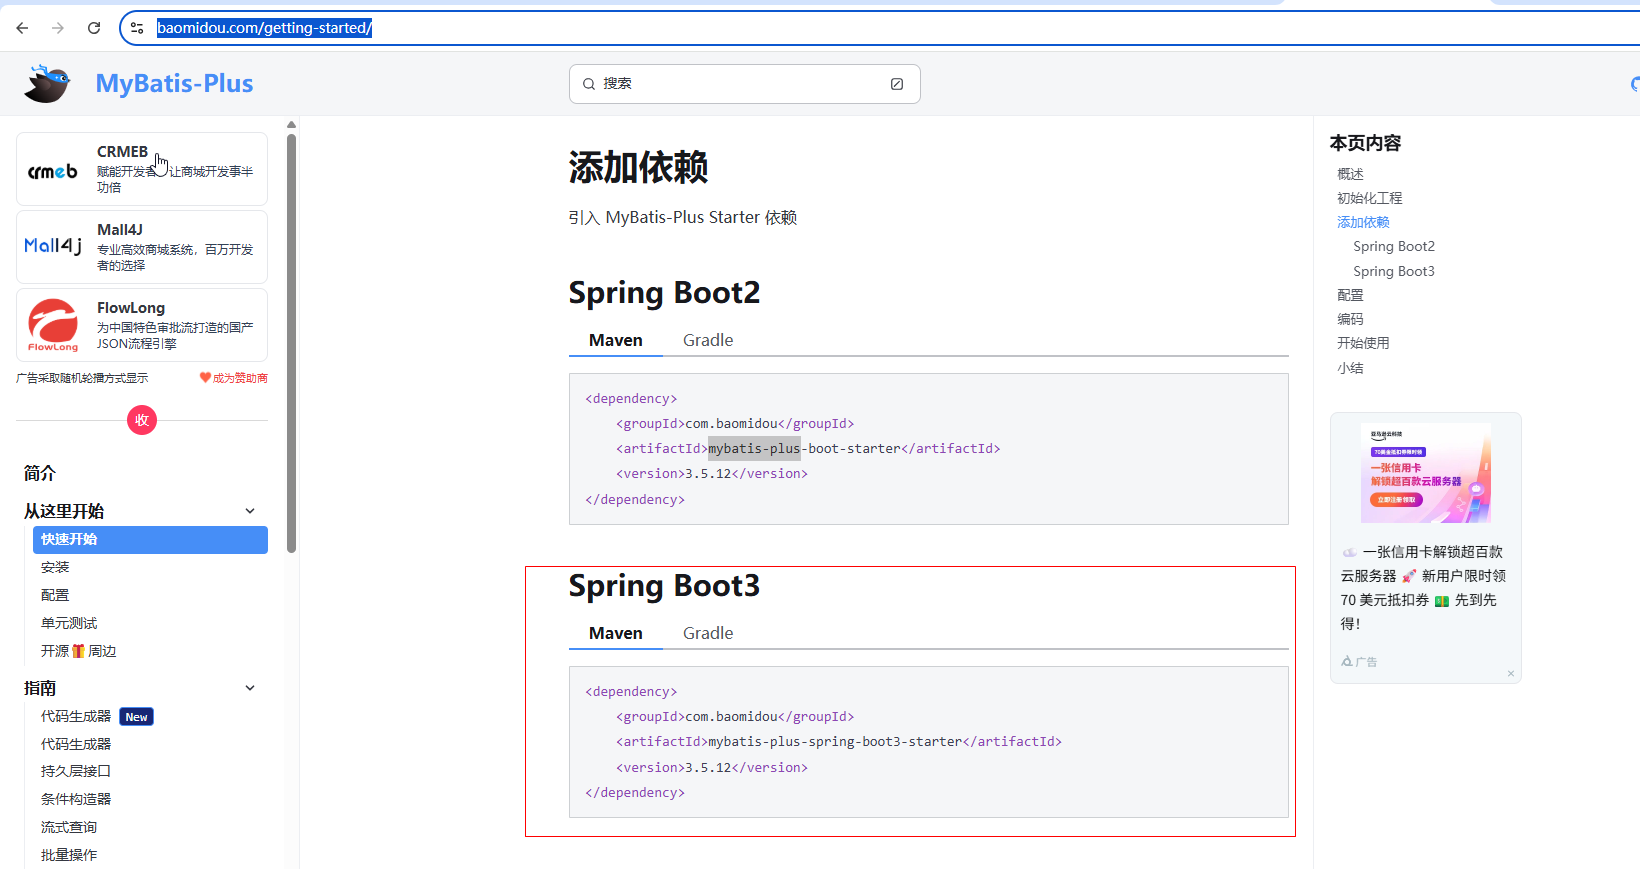Open 持久层接口 in sidebar
This screenshot has width=1640, height=869.
pyautogui.click(x=76, y=771)
